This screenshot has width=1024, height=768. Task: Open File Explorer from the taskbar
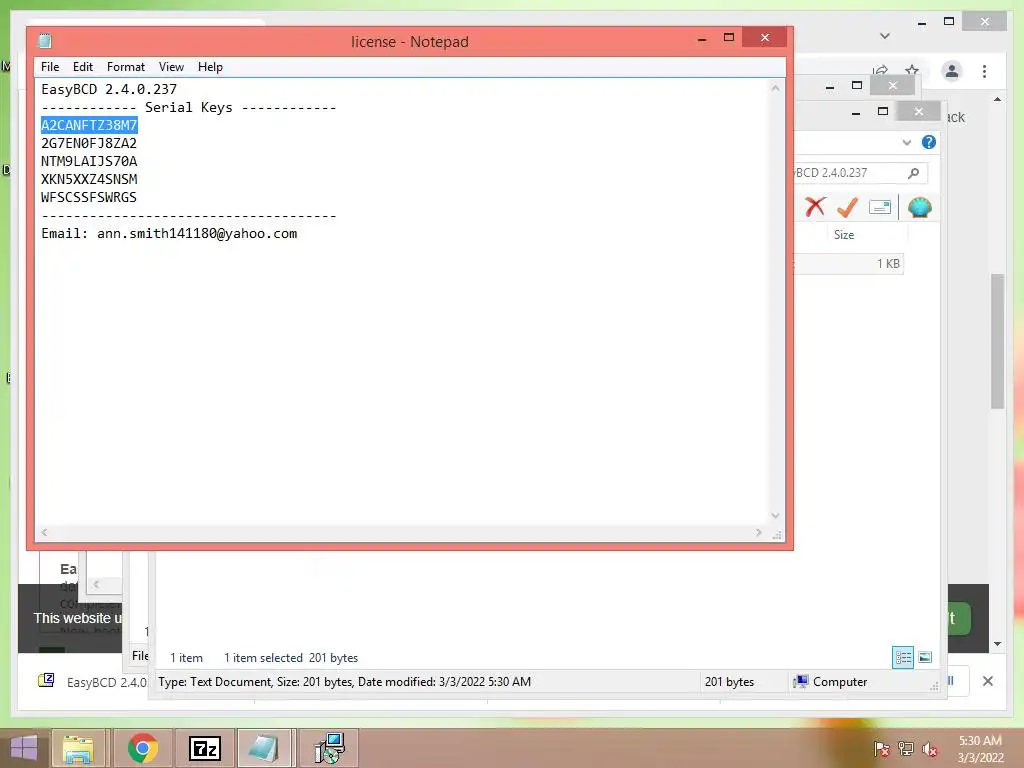click(78, 748)
